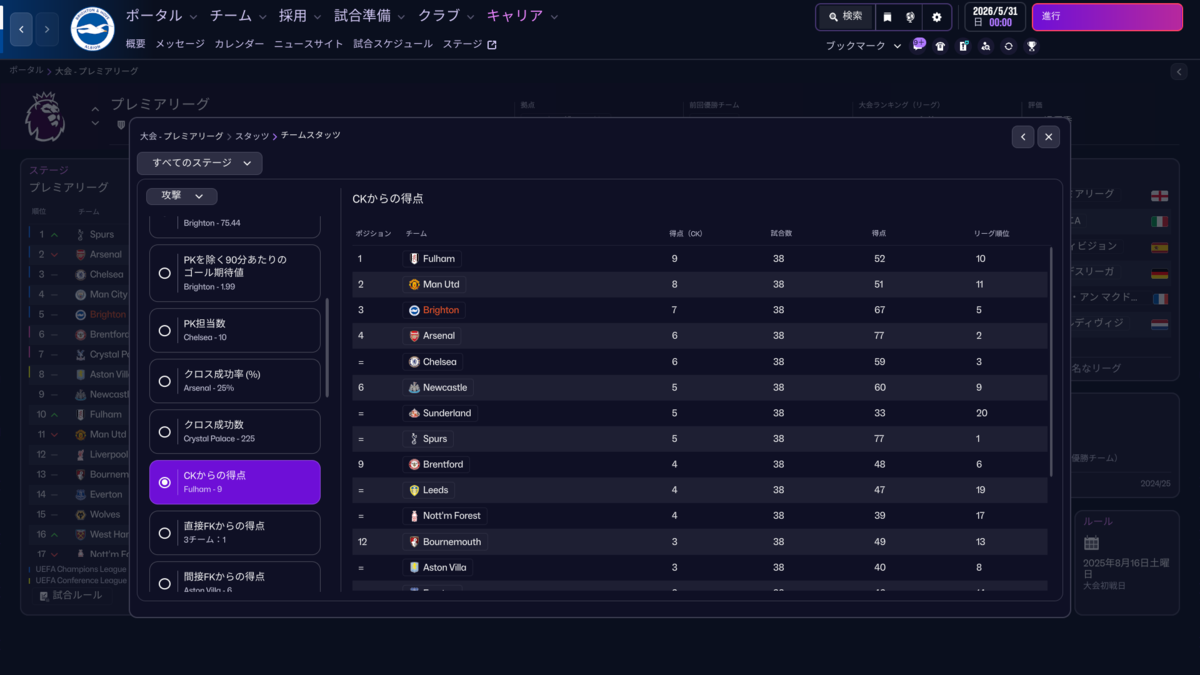The width and height of the screenshot is (1200, 675).
Task: Expand ポータル menu dropdown
Action: click(162, 16)
